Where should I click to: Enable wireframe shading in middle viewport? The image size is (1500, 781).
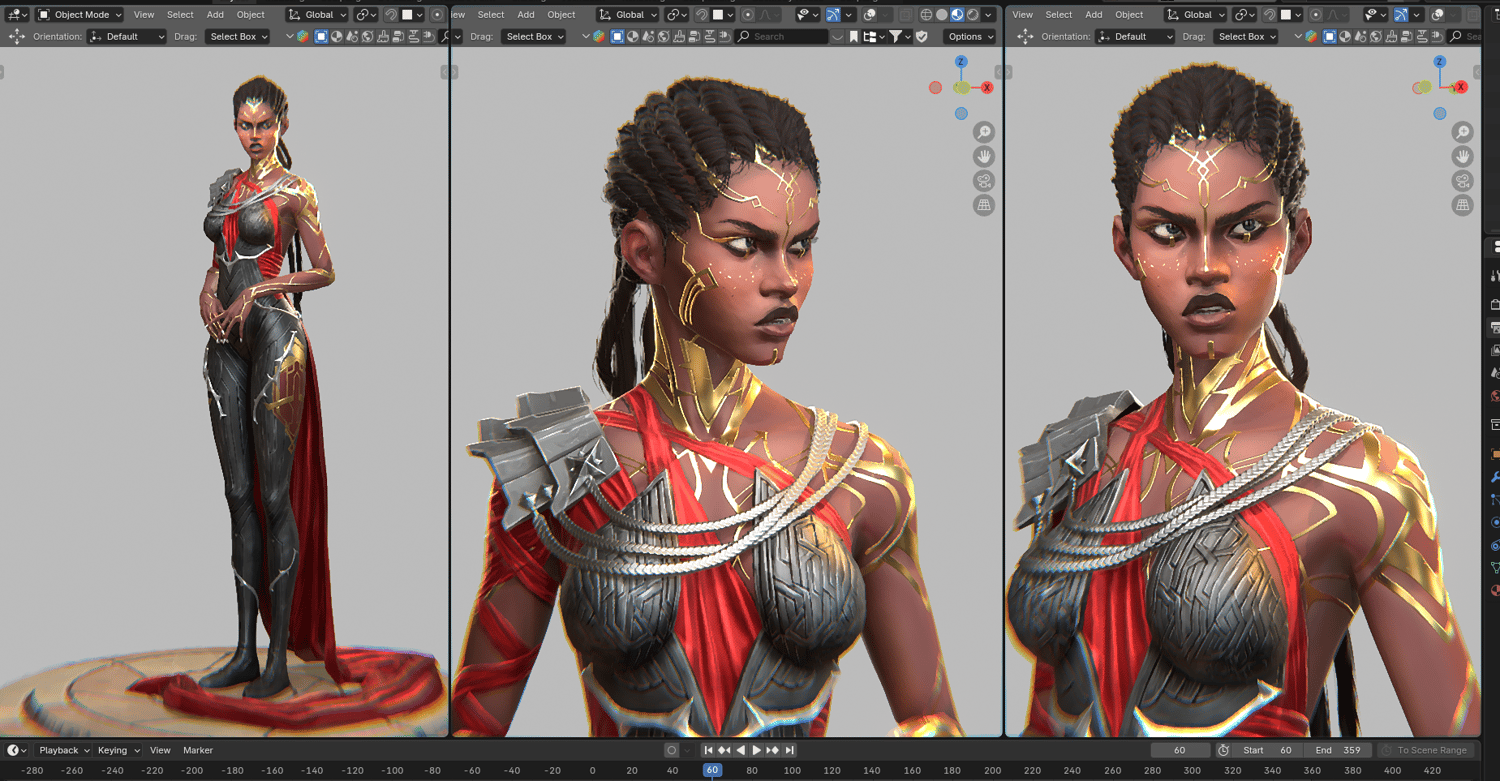[926, 15]
